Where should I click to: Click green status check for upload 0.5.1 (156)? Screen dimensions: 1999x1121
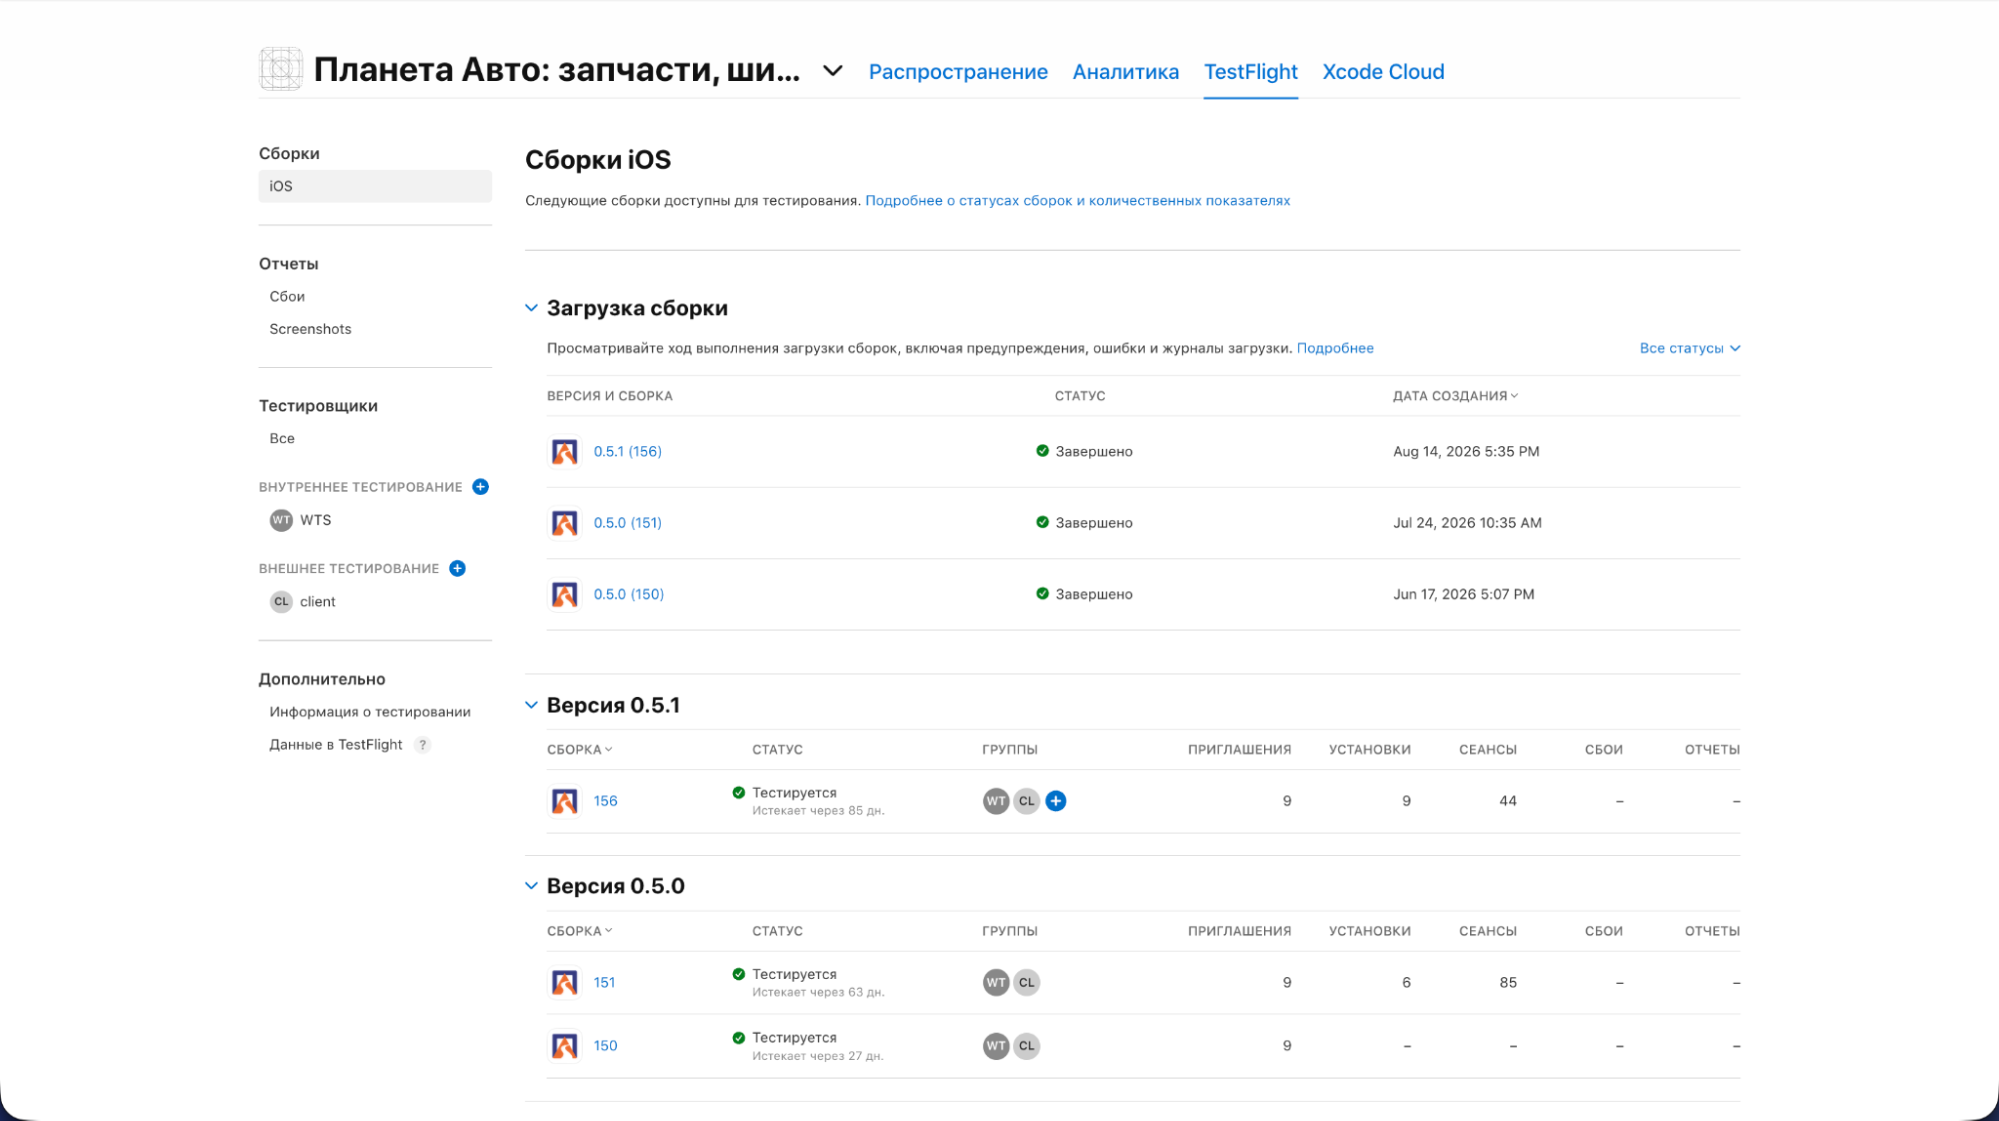1042,451
